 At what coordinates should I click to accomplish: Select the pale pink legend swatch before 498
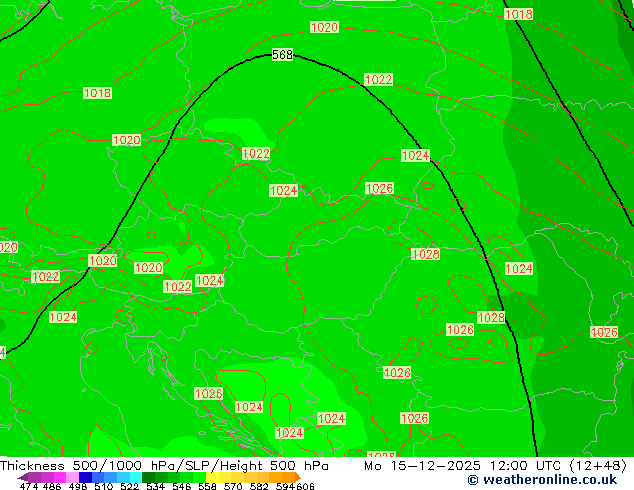click(x=72, y=477)
